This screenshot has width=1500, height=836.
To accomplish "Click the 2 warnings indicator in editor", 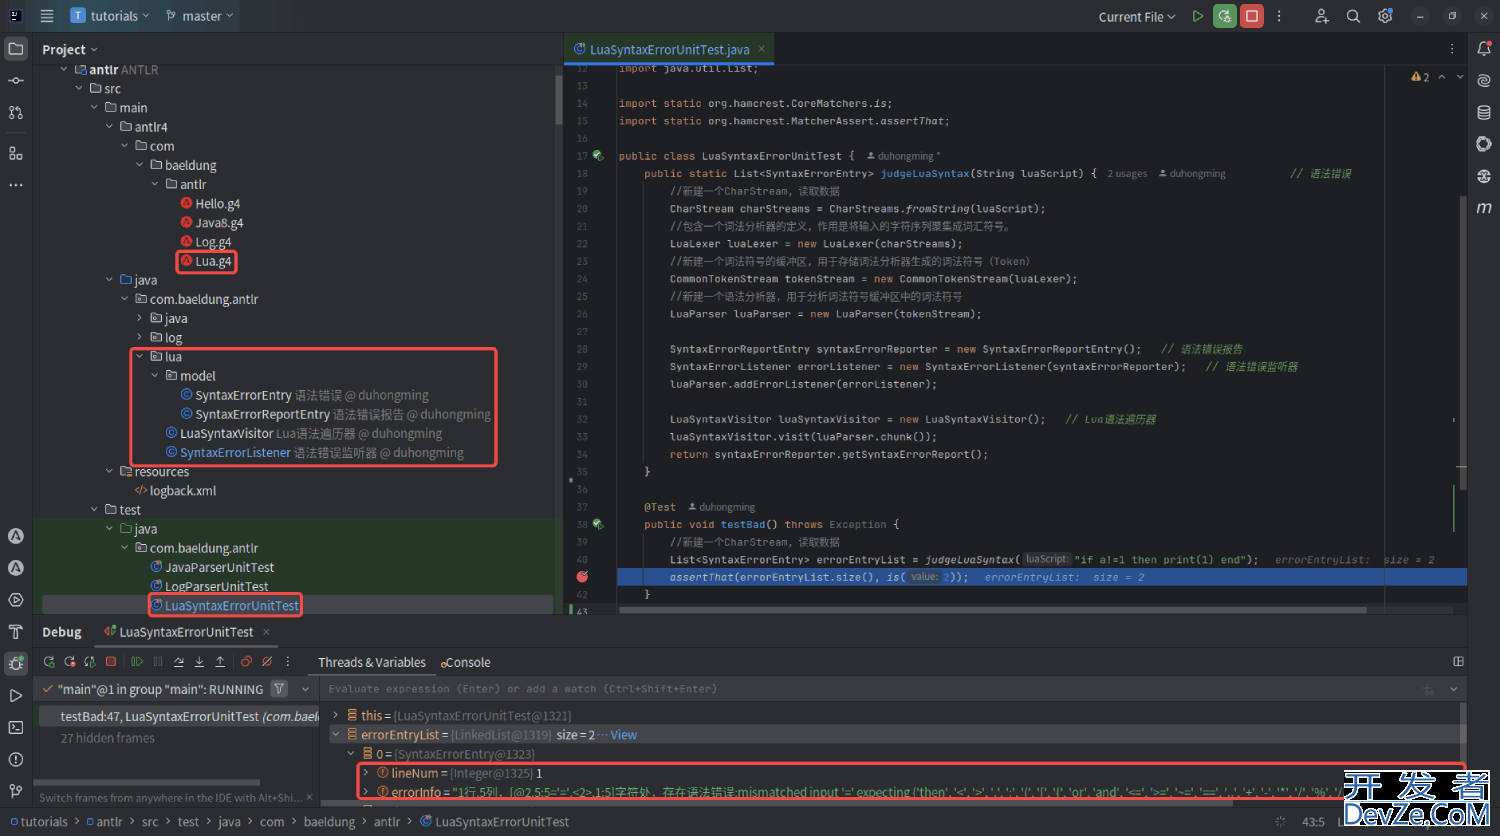I will (x=1420, y=77).
